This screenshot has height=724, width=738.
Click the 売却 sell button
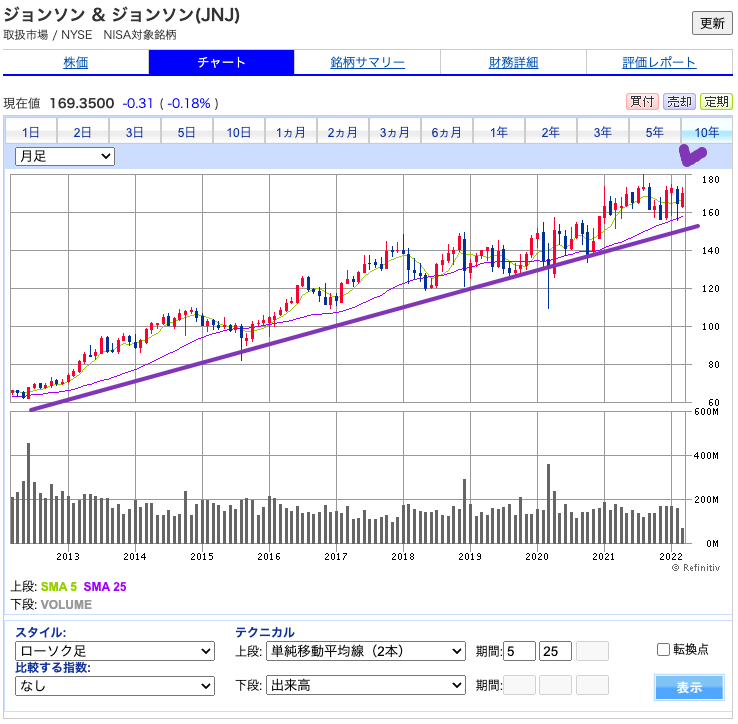click(679, 101)
